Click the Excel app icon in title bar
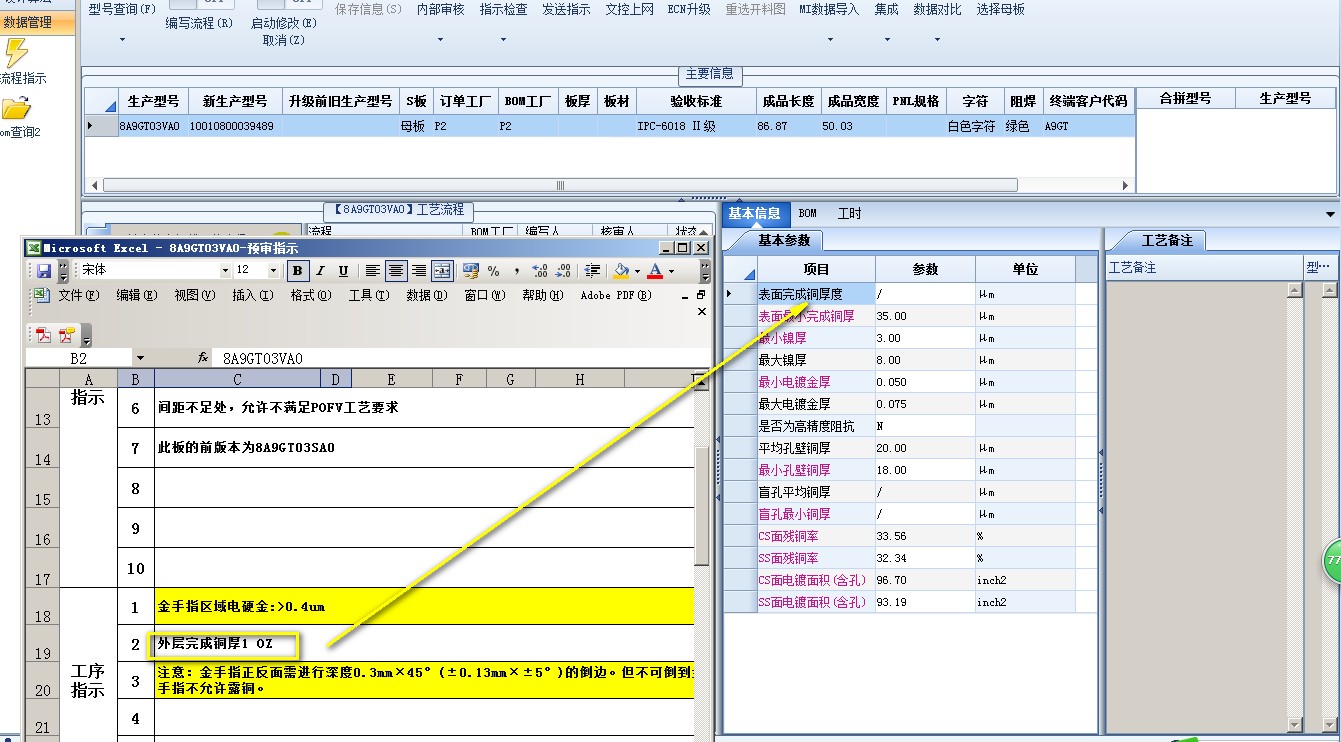 pyautogui.click(x=33, y=248)
